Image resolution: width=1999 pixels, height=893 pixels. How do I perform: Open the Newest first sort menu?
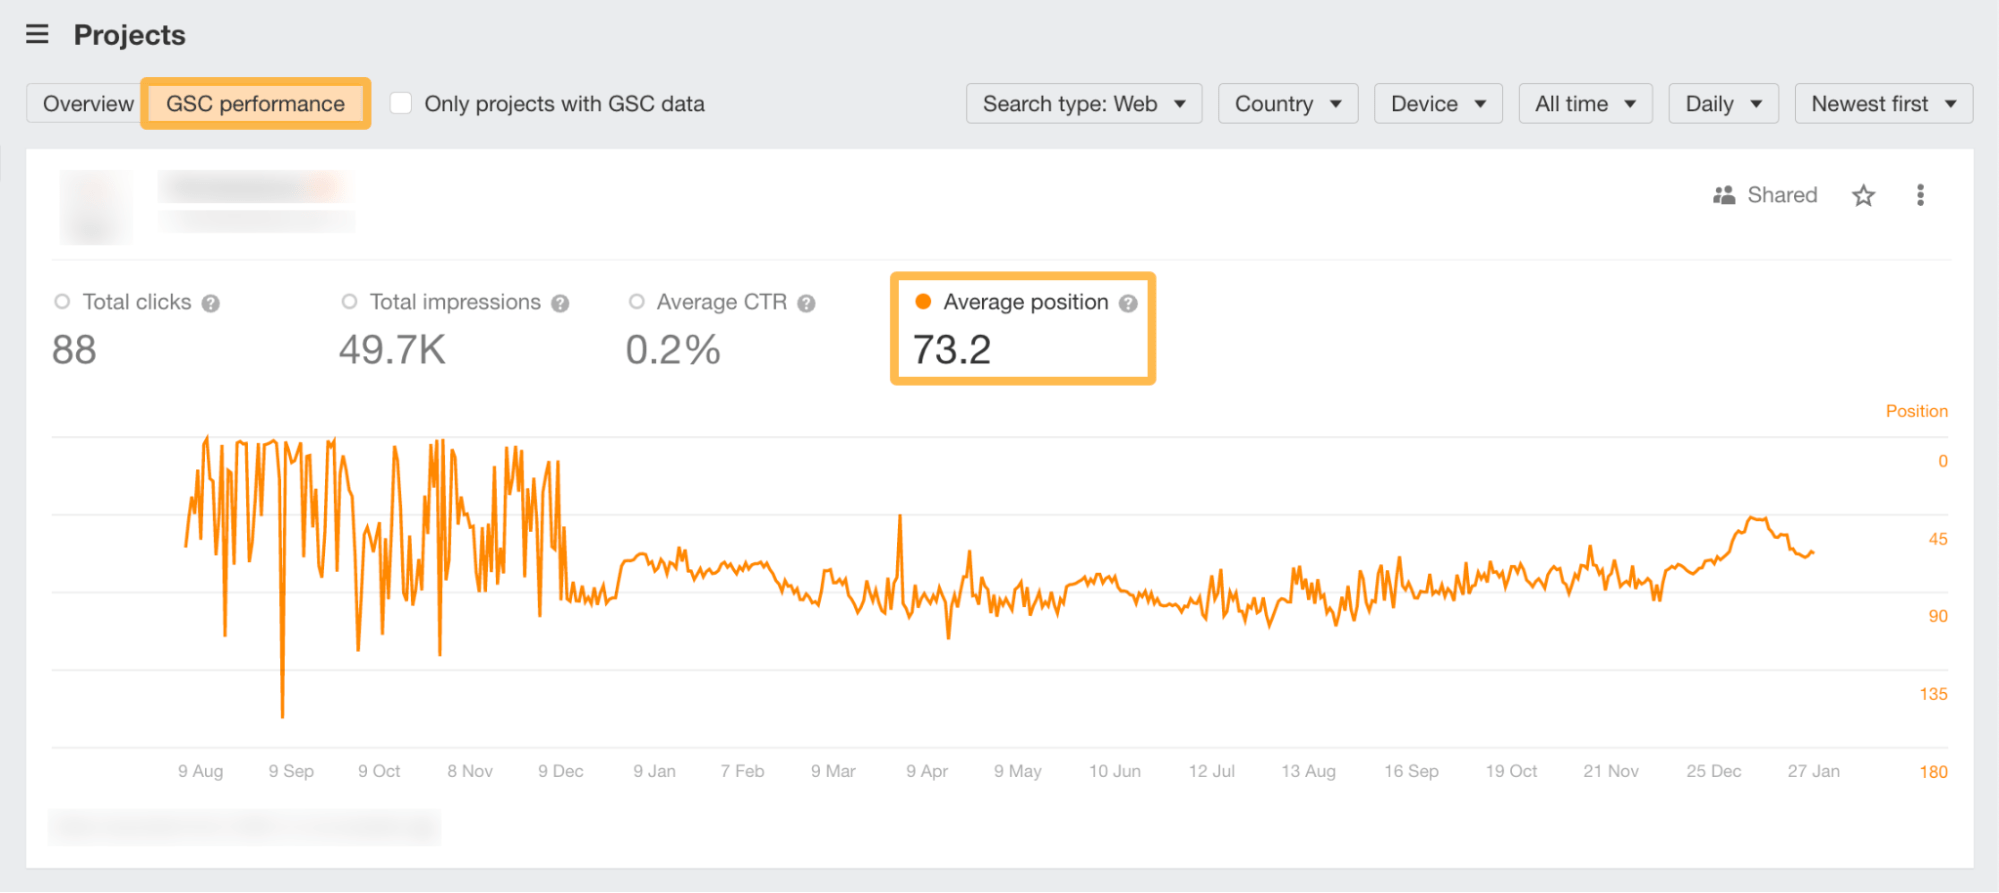click(1882, 104)
